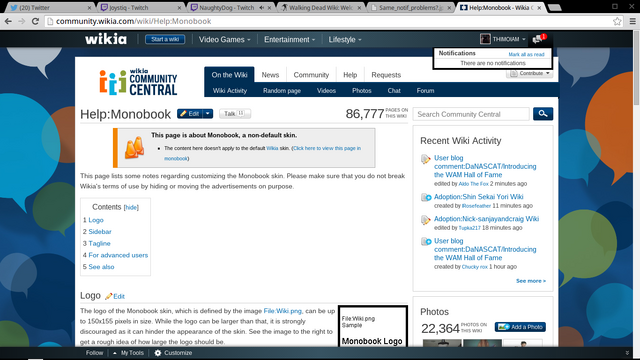
Task: Click the Follow button in bottom bar
Action: pos(94,353)
